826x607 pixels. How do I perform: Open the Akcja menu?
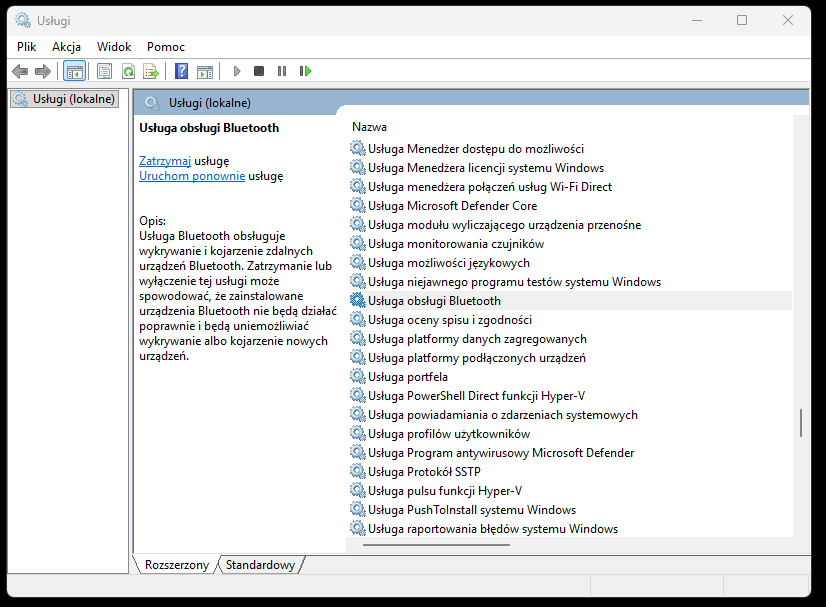click(x=66, y=47)
